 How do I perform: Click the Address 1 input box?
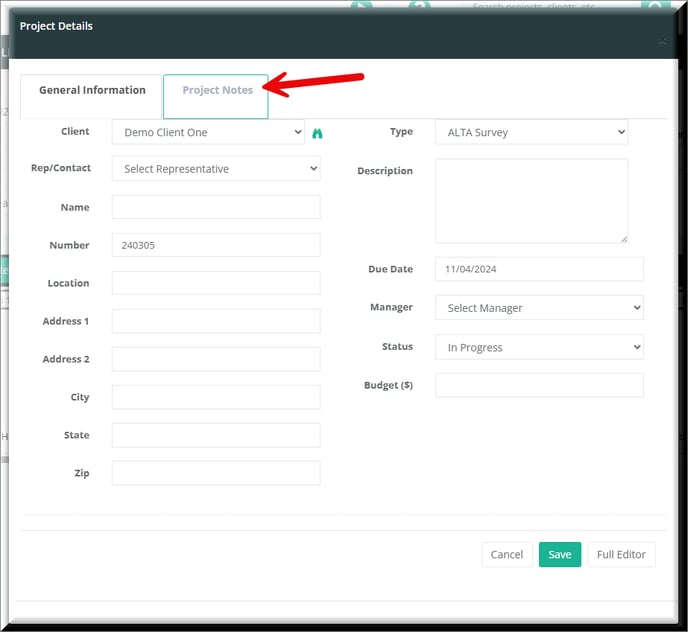coord(216,321)
